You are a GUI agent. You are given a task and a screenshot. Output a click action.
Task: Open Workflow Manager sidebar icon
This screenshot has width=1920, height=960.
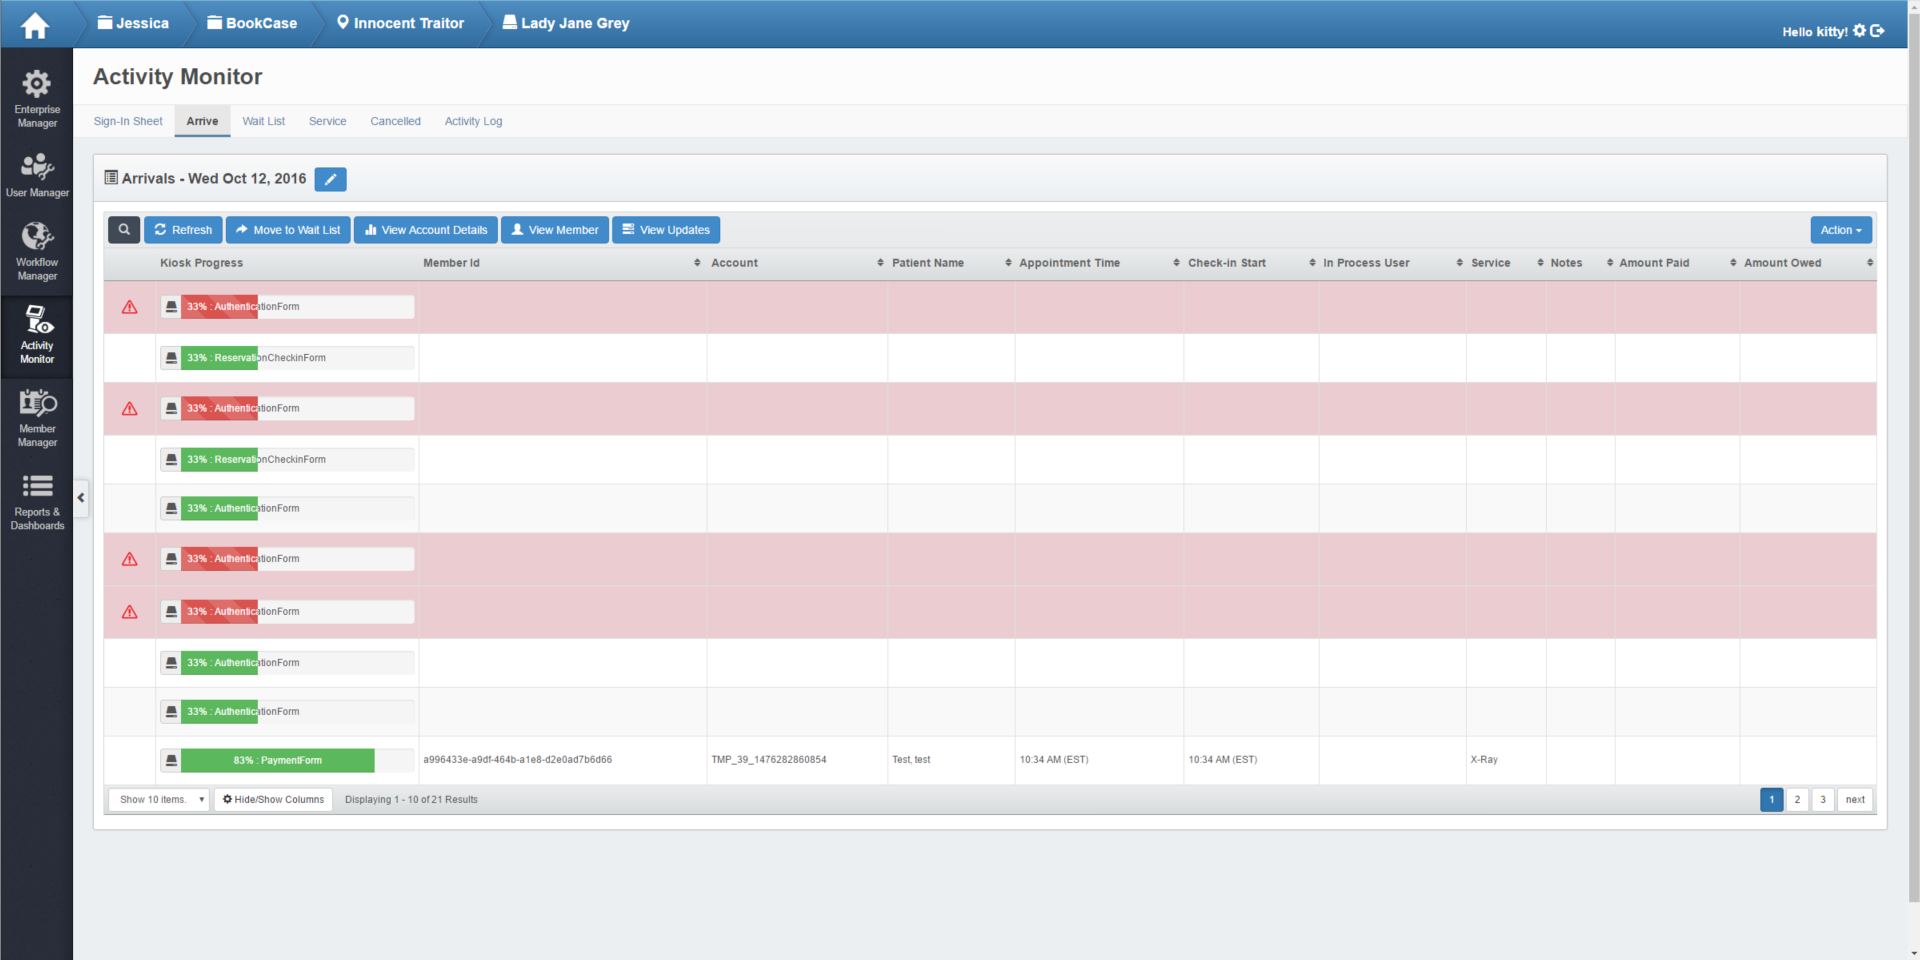point(37,250)
